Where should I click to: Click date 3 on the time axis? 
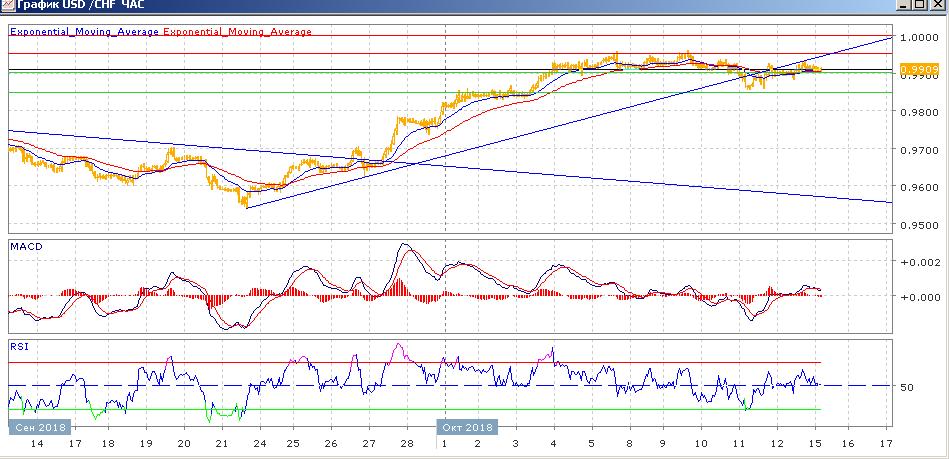[x=515, y=443]
